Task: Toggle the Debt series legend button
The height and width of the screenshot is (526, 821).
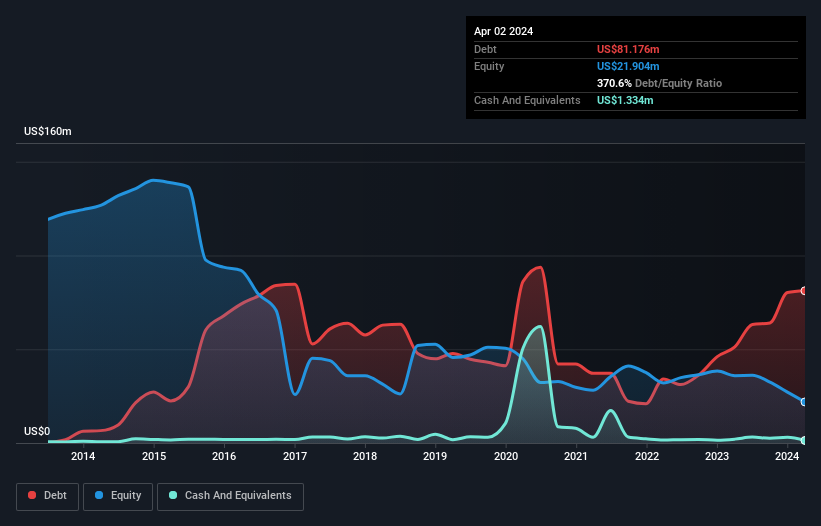Action: [x=48, y=496]
